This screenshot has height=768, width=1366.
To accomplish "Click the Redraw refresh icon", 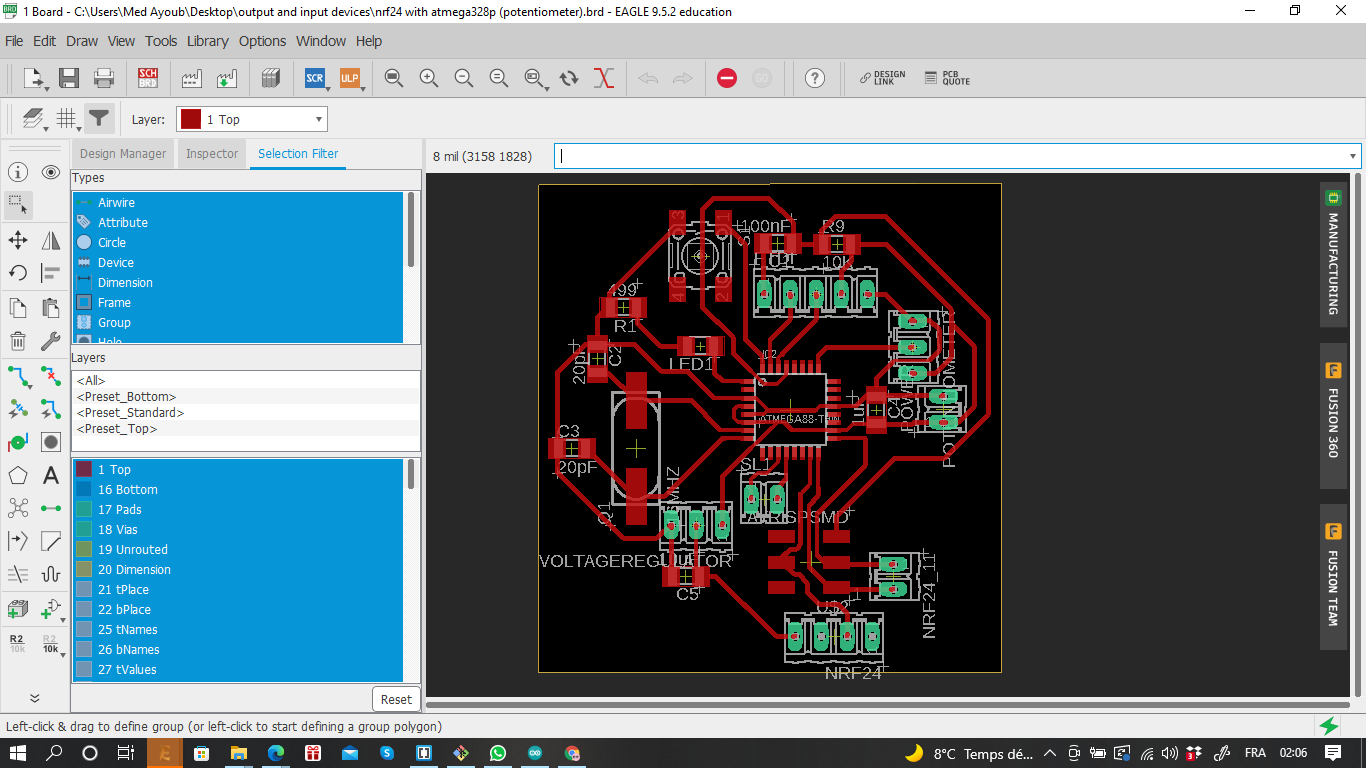I will 569,78.
